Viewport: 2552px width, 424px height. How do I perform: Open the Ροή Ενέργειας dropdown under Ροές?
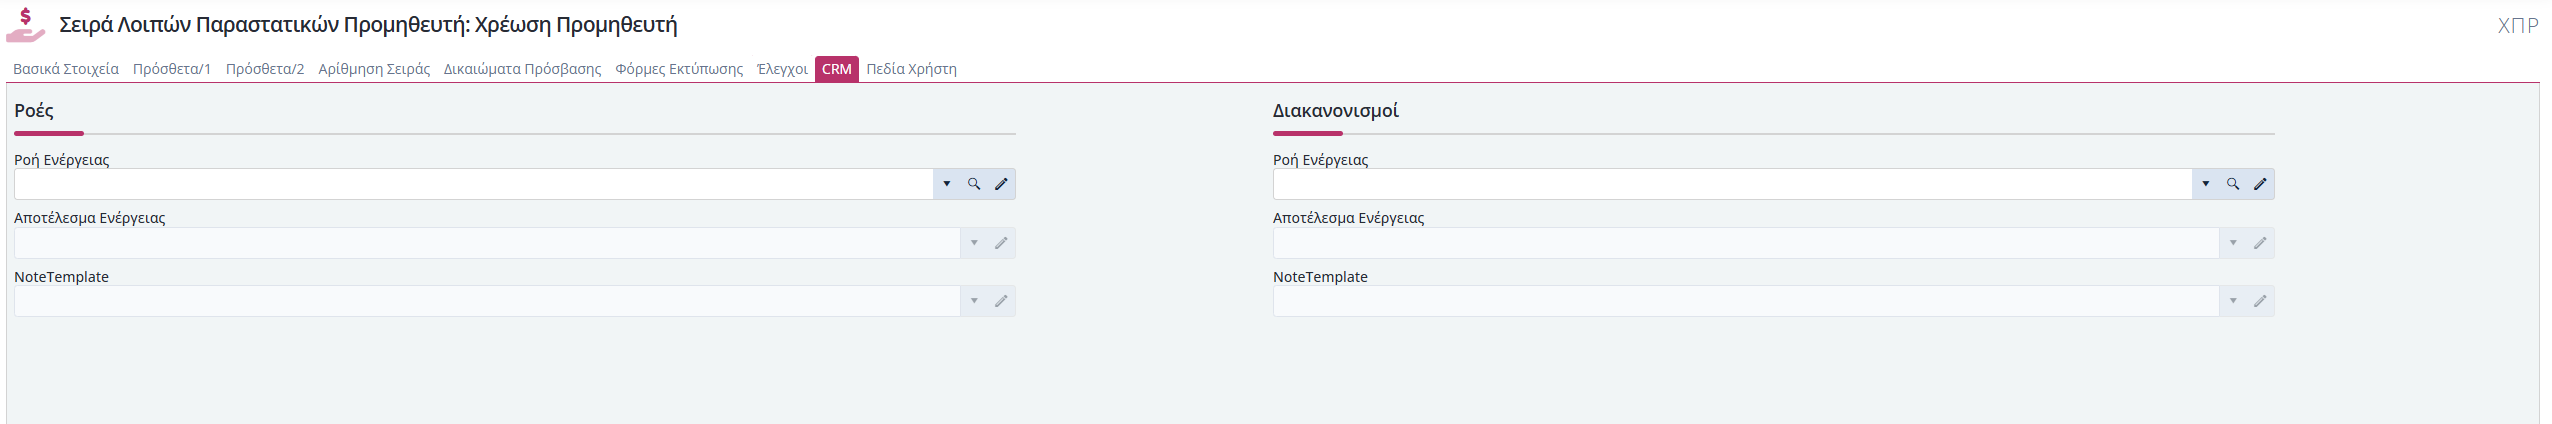pyautogui.click(x=947, y=184)
